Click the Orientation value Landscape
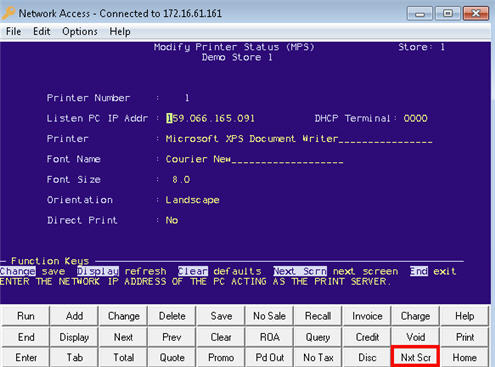495x367 pixels. [x=192, y=200]
